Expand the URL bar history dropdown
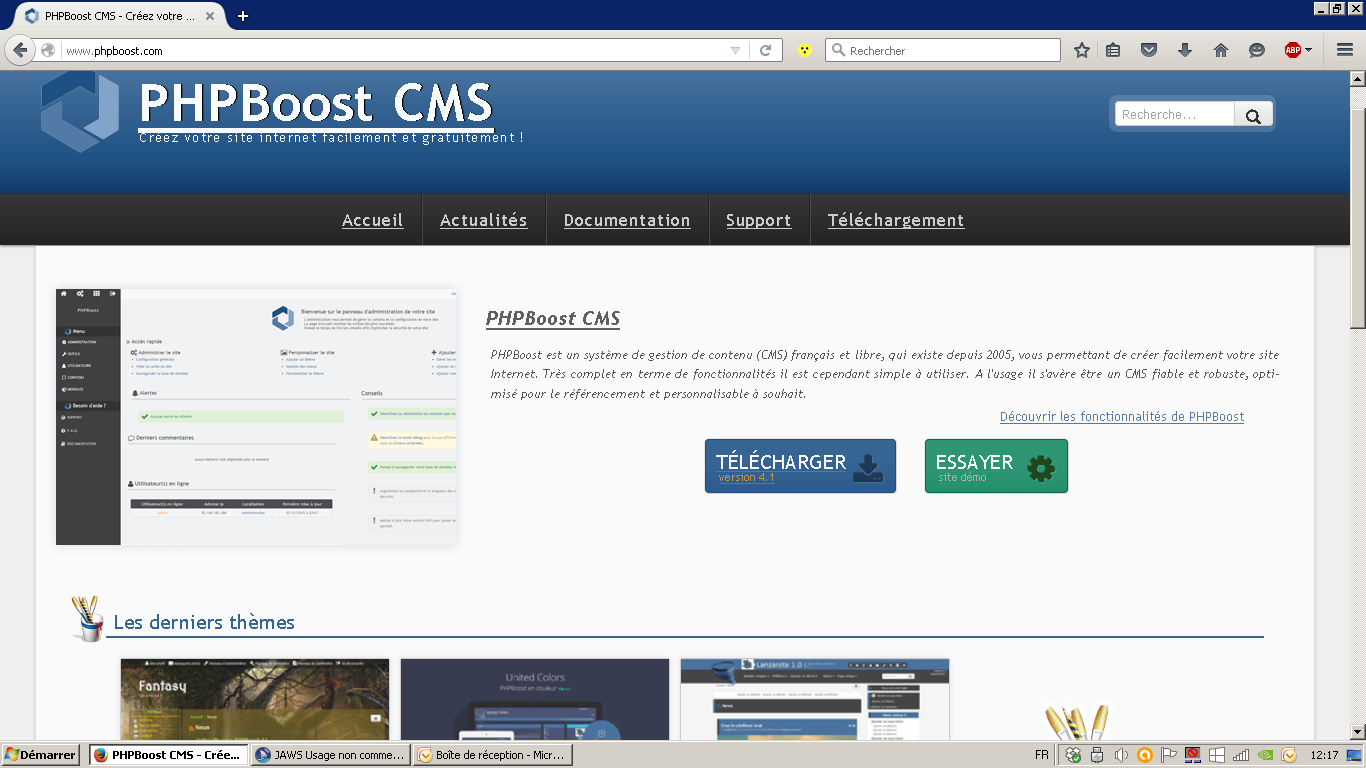This screenshot has height=768, width=1366. [x=735, y=50]
